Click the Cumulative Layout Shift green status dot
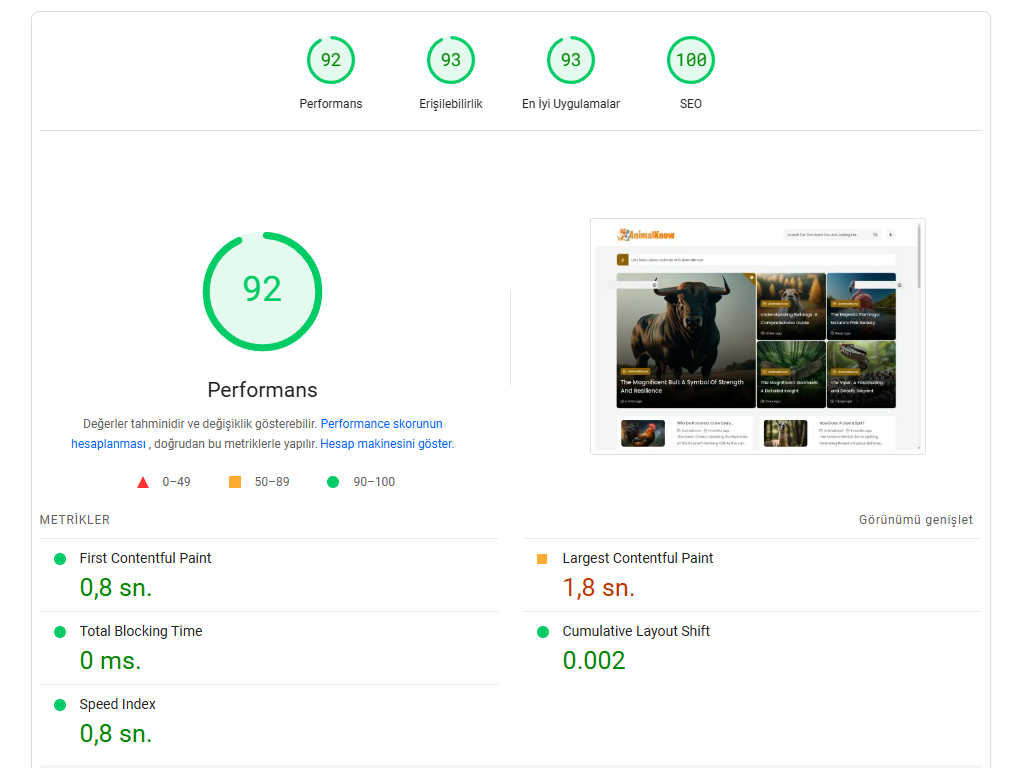 (x=543, y=632)
